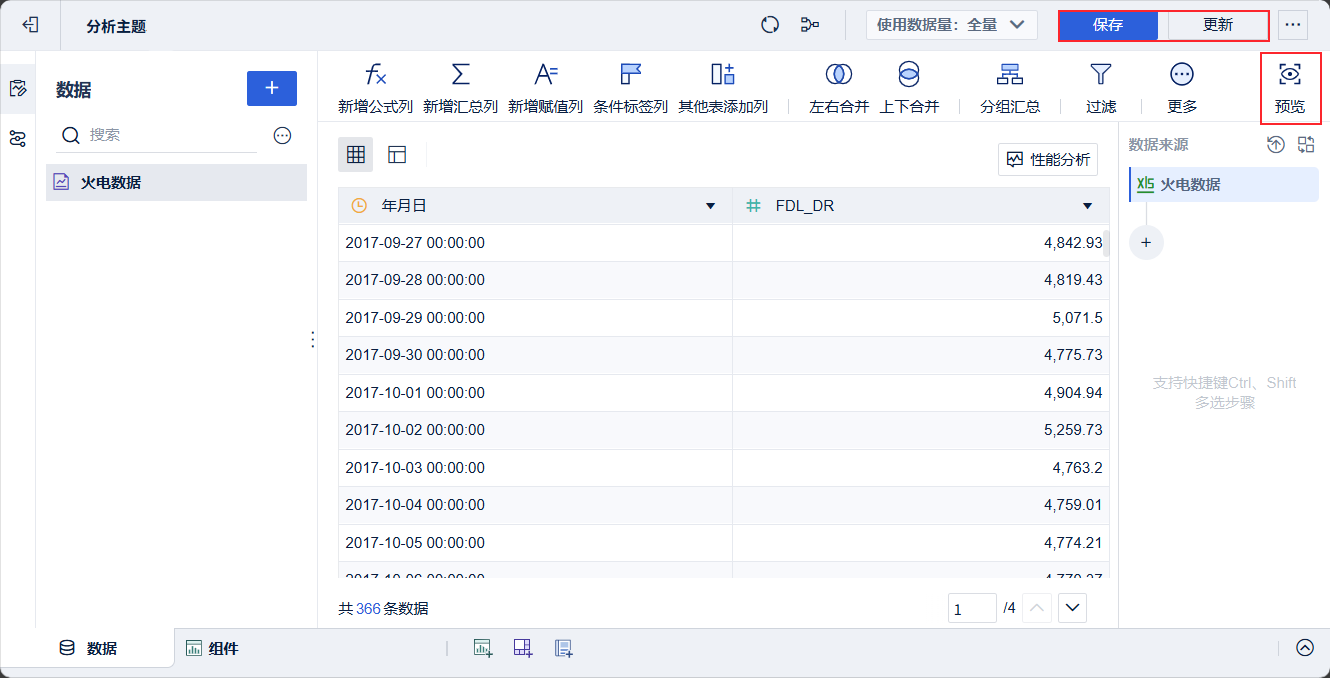Click 条件标签列 tool
This screenshot has height=678, width=1330.
(x=630, y=88)
